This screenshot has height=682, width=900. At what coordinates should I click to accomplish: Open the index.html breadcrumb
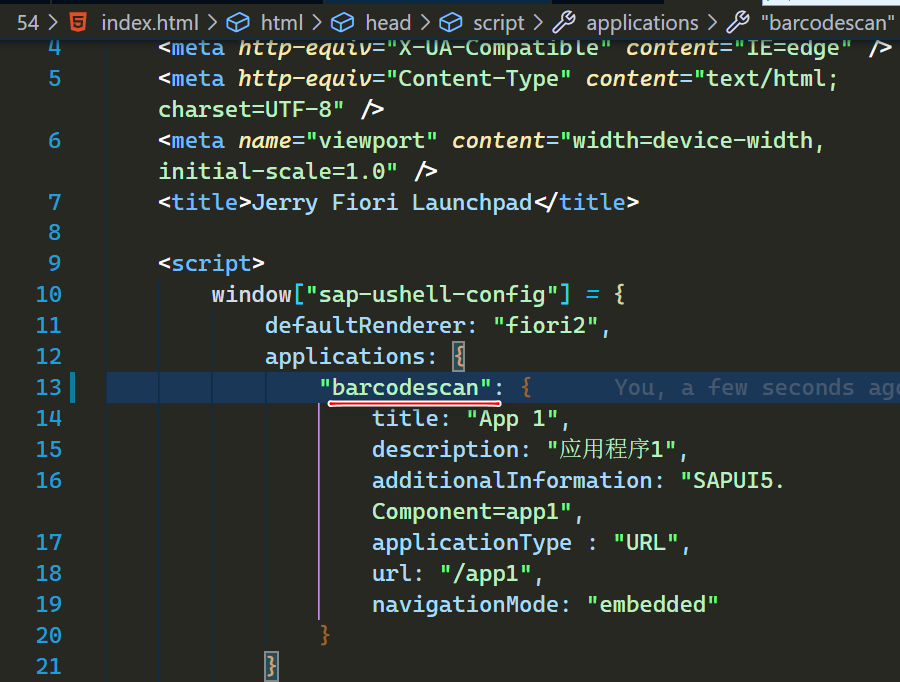click(149, 22)
